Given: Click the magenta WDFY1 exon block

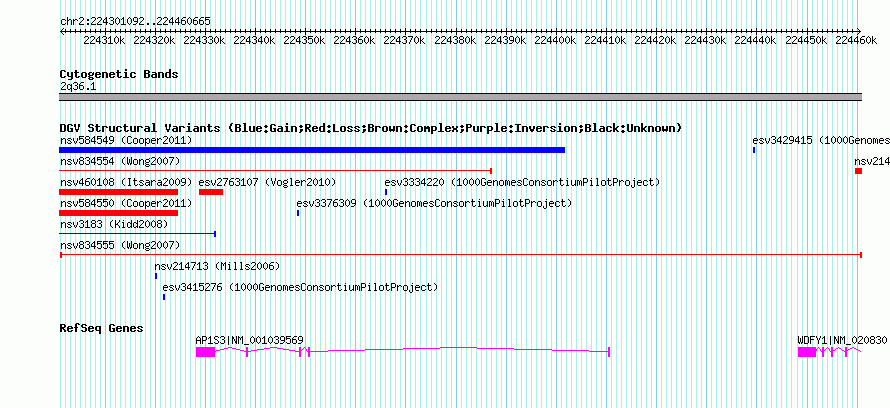Looking at the screenshot, I should pyautogui.click(x=807, y=352).
